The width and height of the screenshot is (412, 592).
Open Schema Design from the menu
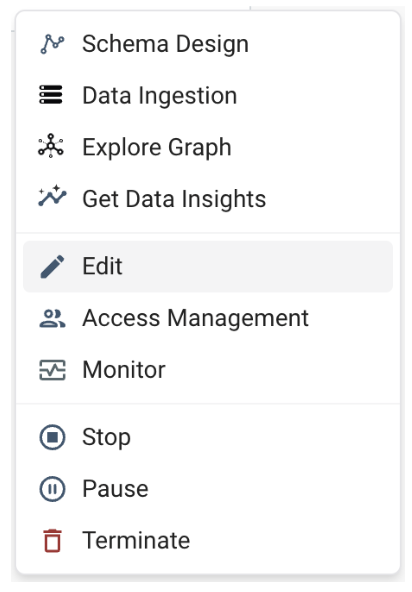(208, 44)
